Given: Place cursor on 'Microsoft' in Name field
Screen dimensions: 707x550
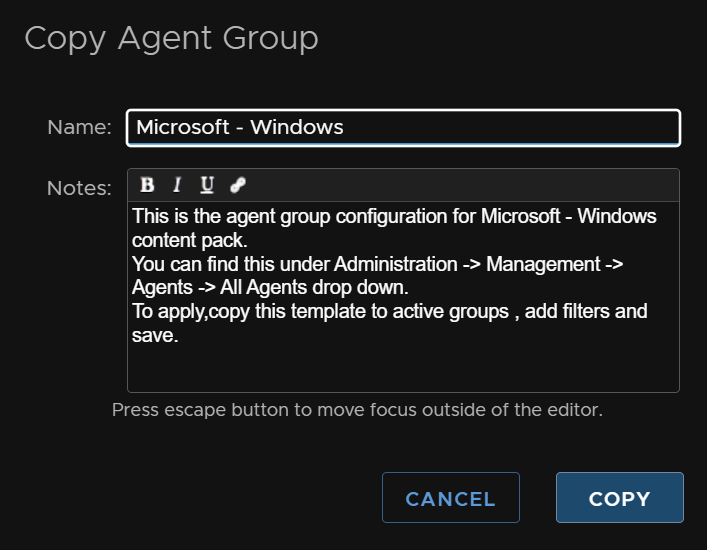Looking at the screenshot, I should 183,127.
